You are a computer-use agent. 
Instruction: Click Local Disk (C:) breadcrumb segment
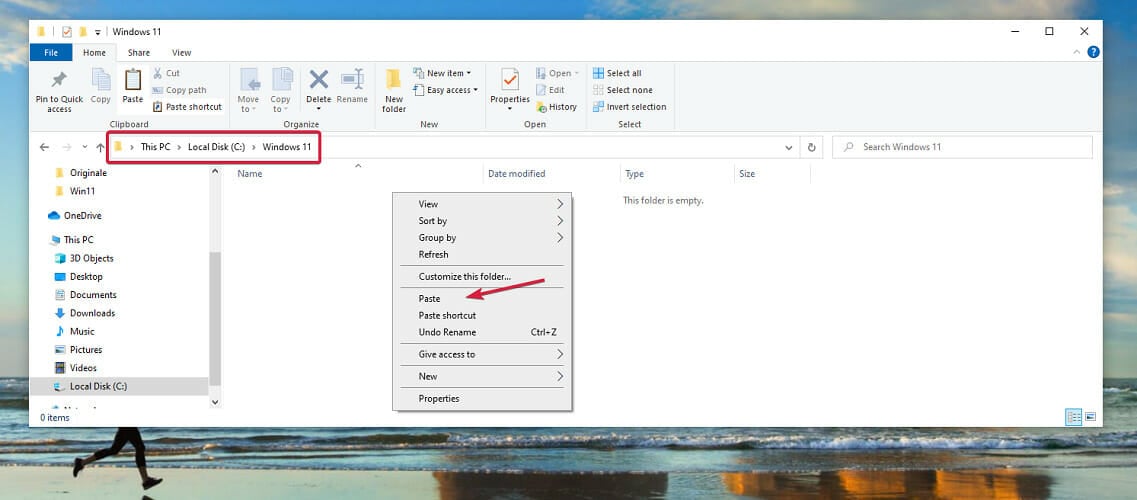tap(217, 147)
